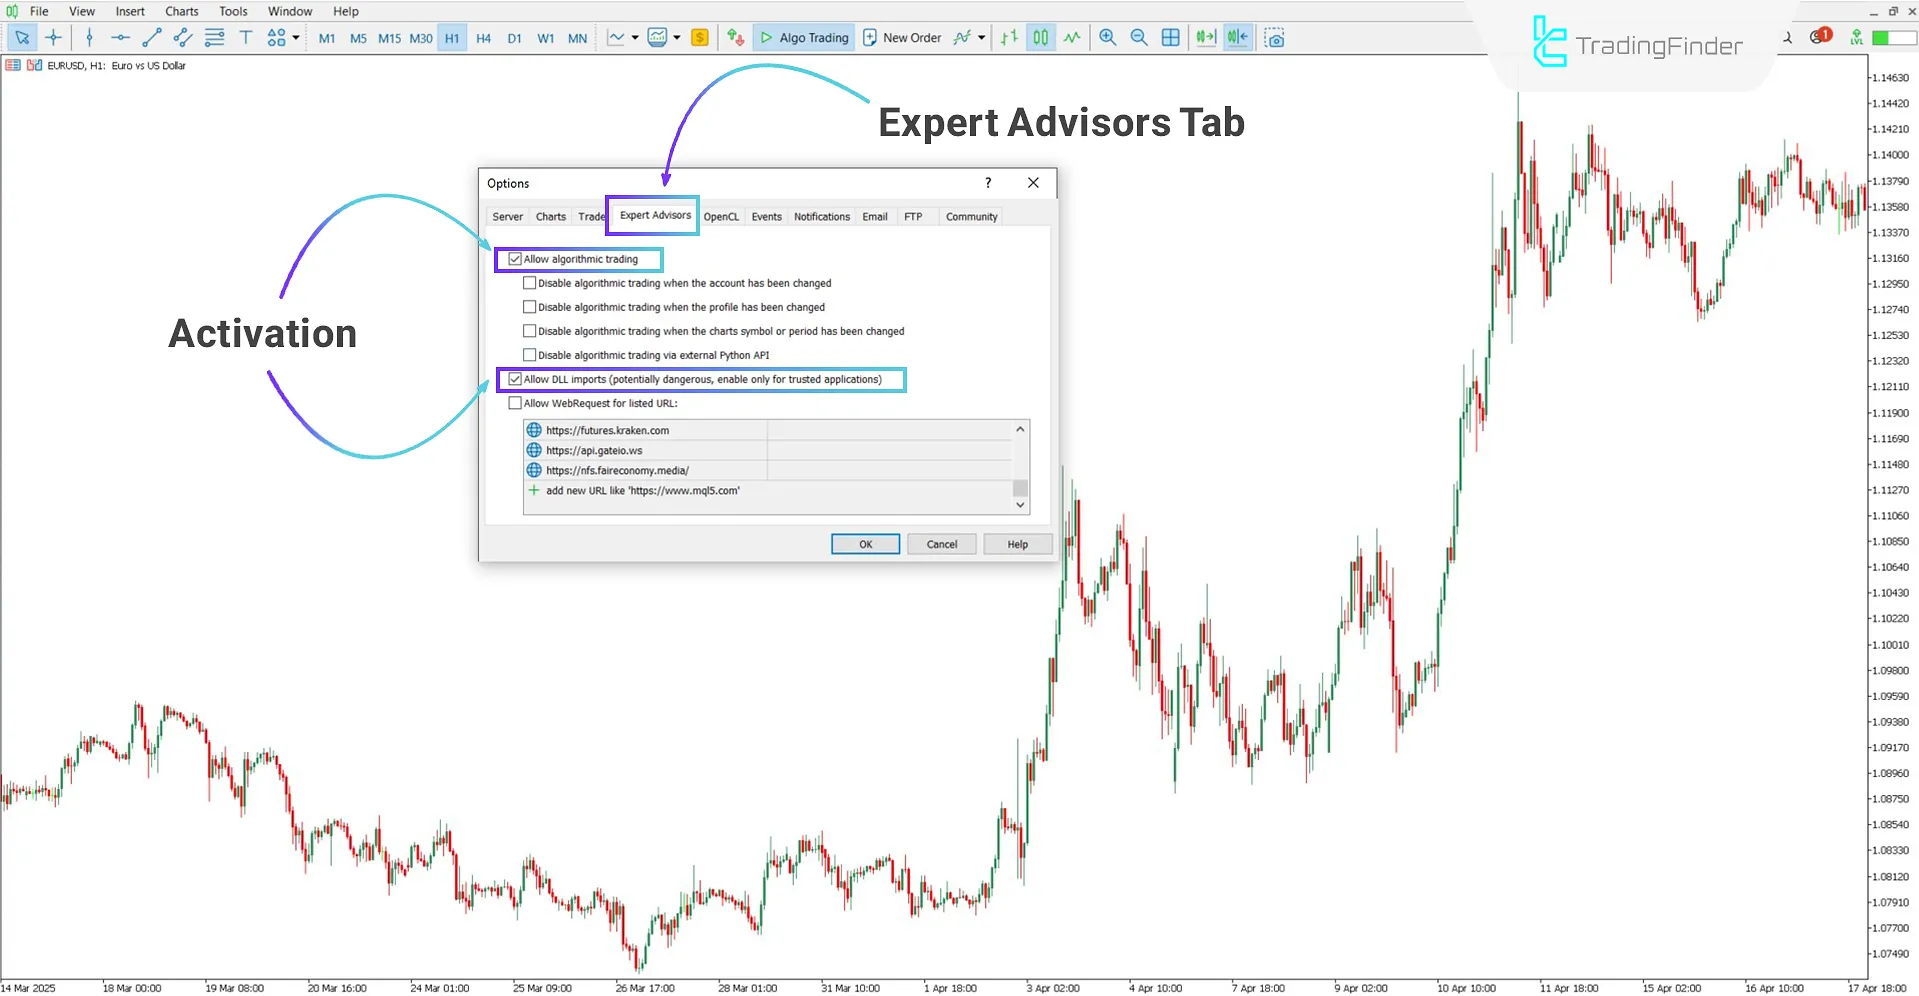The width and height of the screenshot is (1919, 996).
Task: Enable Allow WebRequest for listed URL
Action: click(515, 402)
